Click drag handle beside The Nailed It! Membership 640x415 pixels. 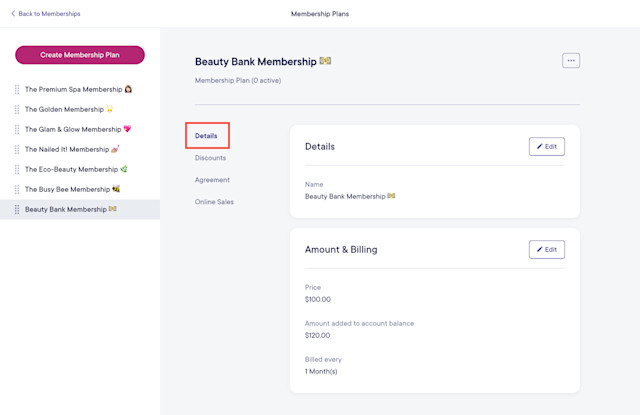pyautogui.click(x=17, y=149)
